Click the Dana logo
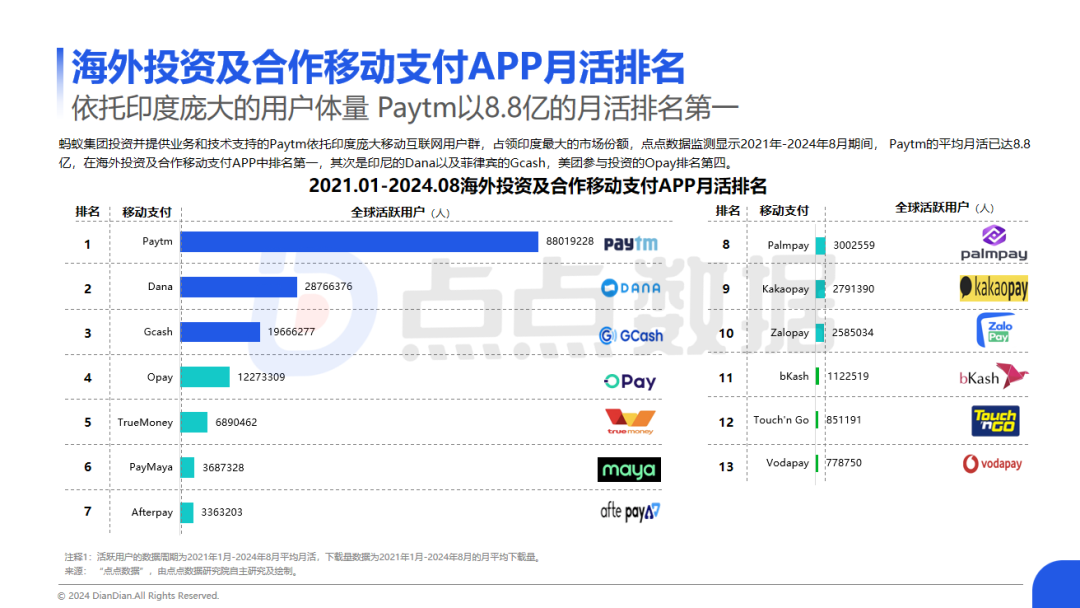Screen dimensions: 1080x608 coord(630,288)
